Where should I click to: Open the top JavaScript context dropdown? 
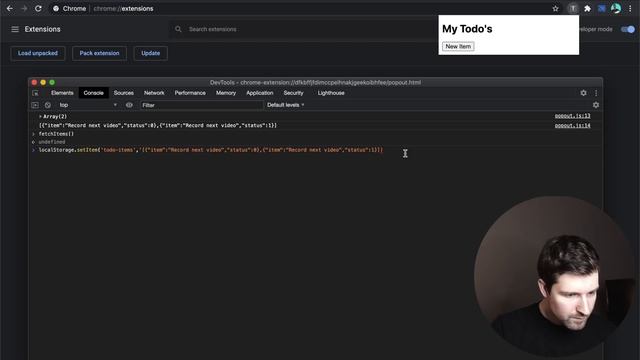coord(88,105)
